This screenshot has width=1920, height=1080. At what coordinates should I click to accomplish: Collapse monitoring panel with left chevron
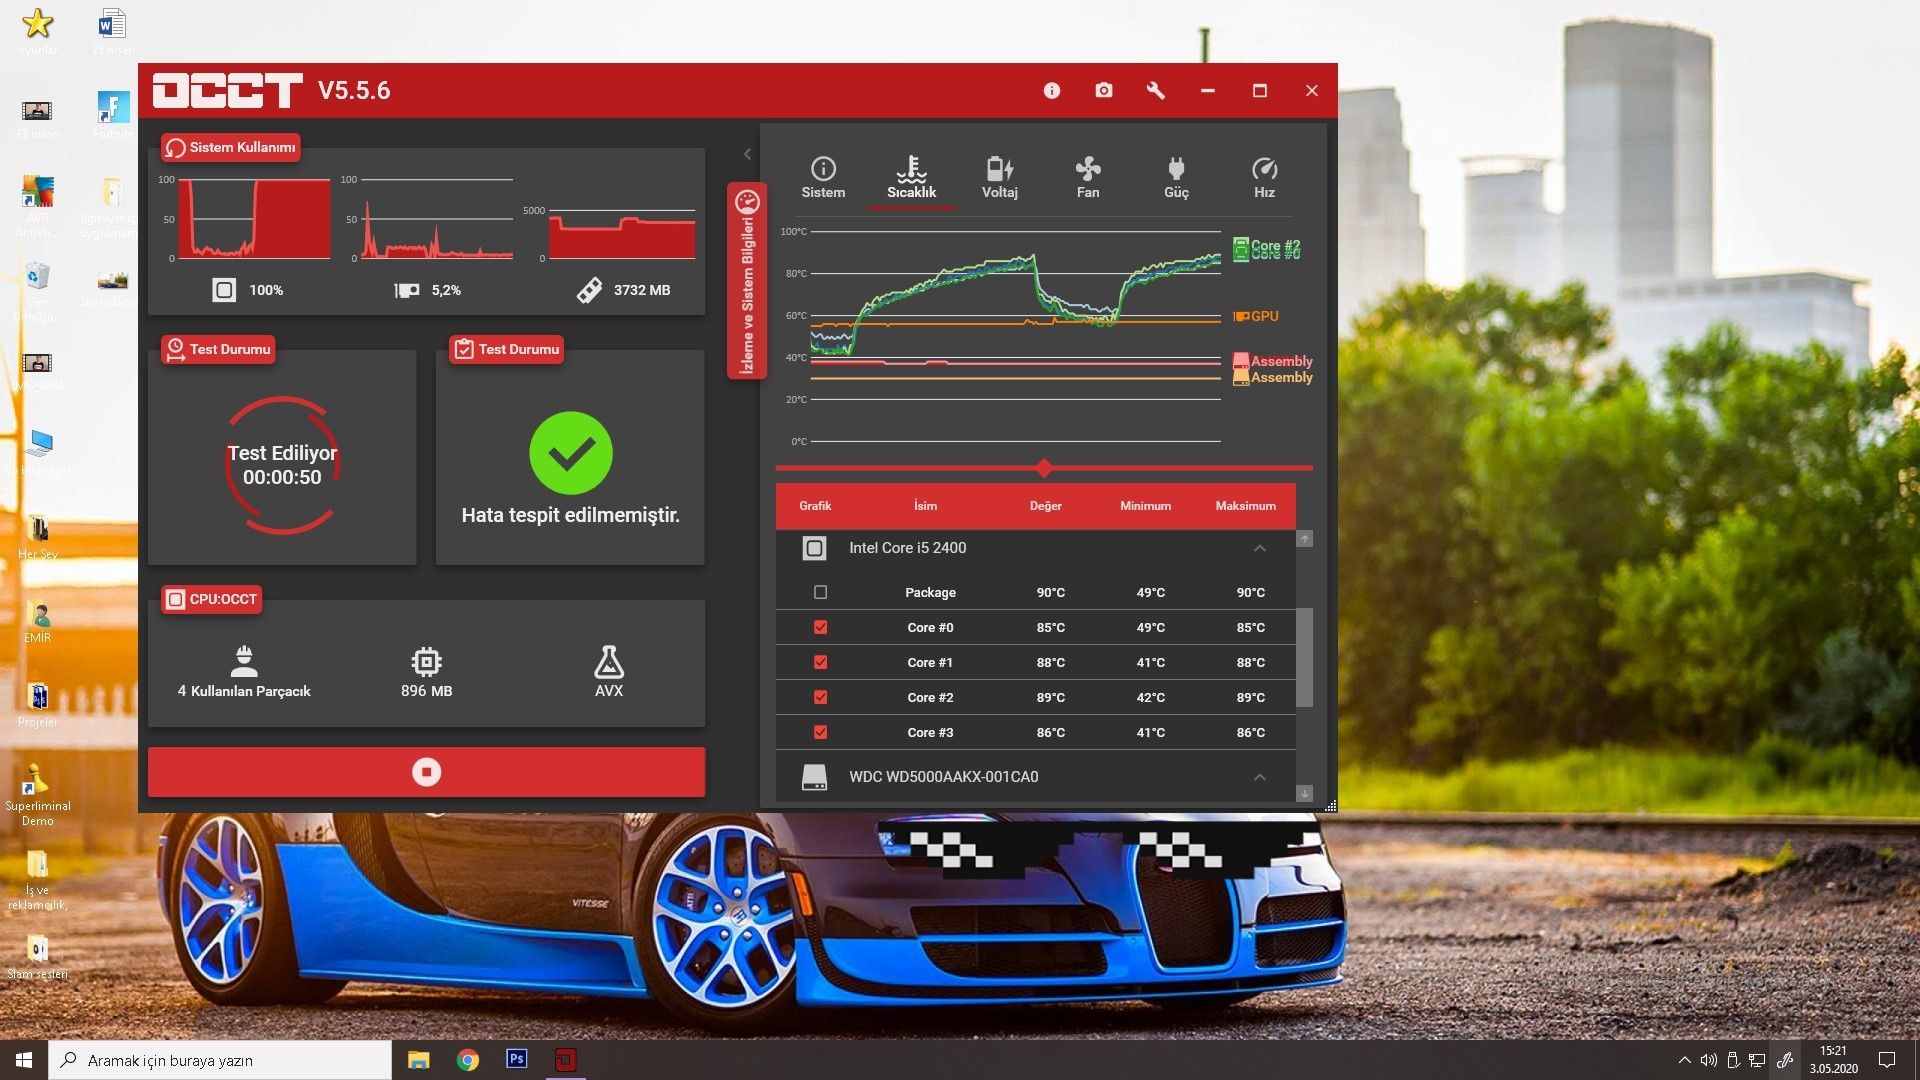tap(747, 154)
